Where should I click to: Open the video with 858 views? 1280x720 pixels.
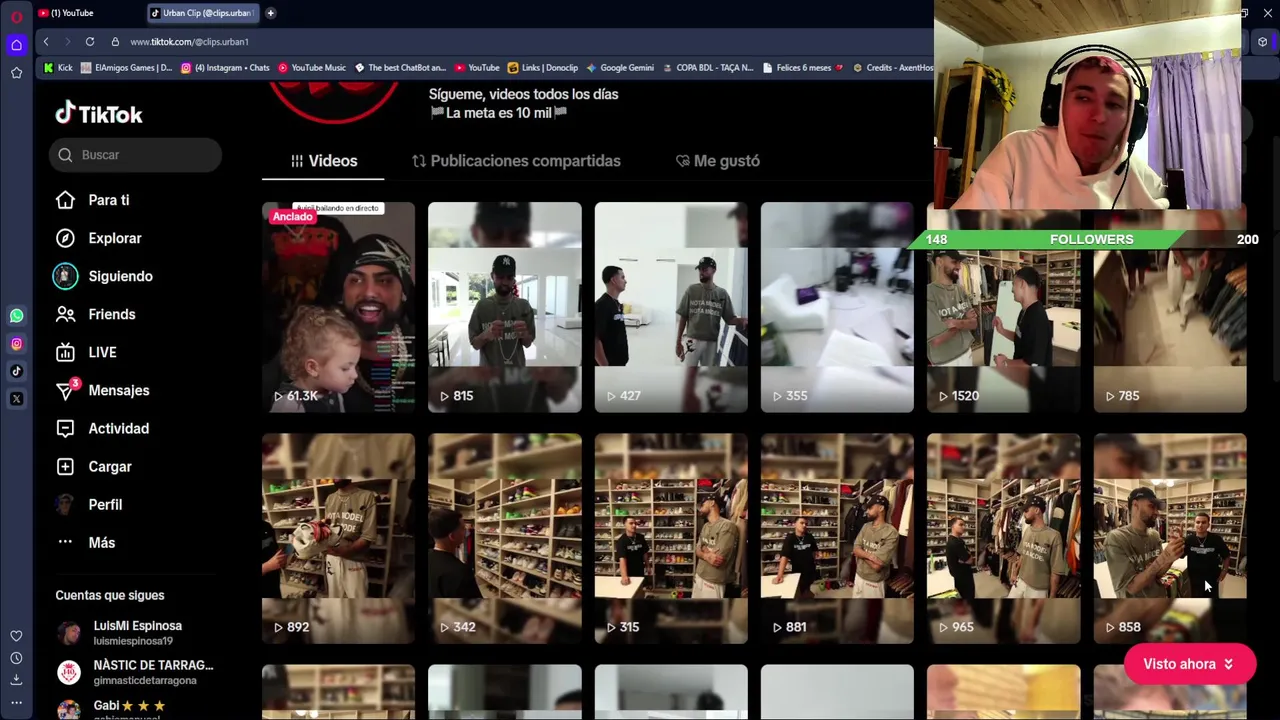(1170, 539)
